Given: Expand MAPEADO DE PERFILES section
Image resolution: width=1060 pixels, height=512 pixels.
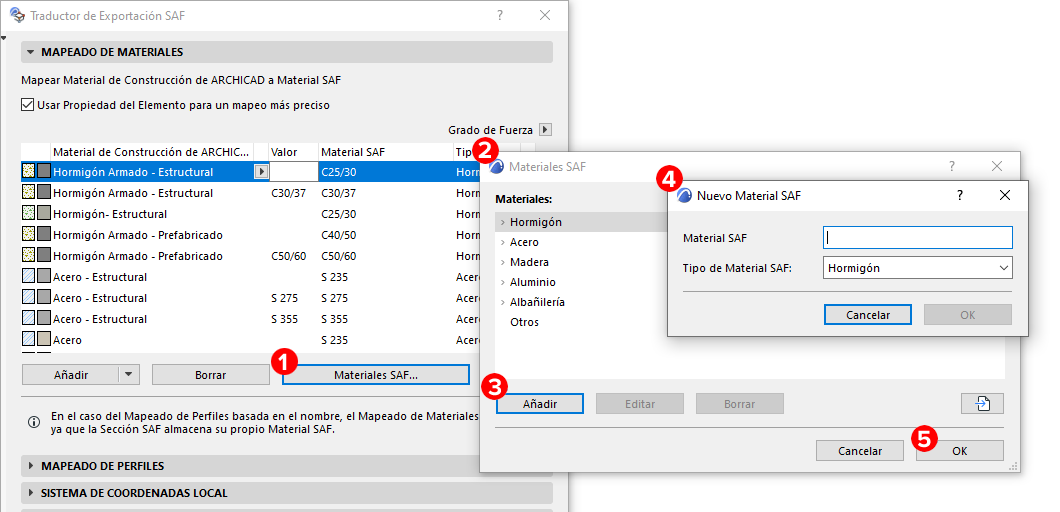Looking at the screenshot, I should [31, 466].
